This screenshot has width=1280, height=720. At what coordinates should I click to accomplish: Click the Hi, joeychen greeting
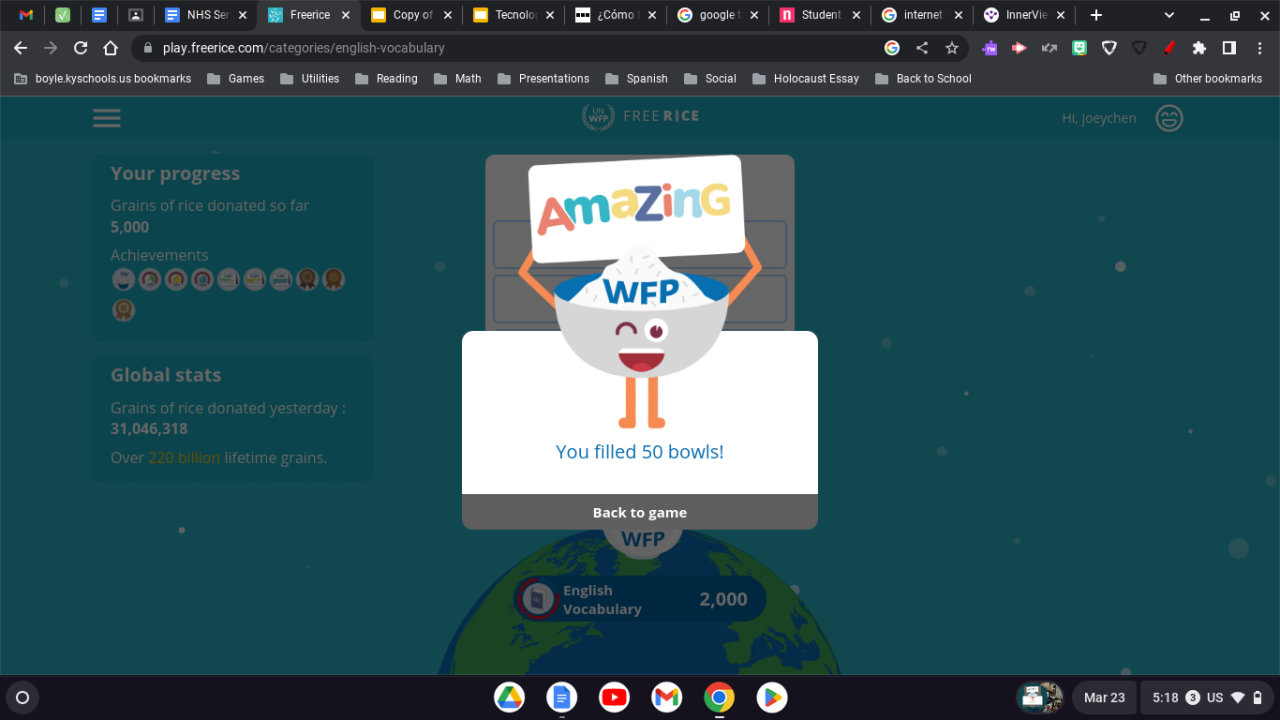pos(1099,118)
